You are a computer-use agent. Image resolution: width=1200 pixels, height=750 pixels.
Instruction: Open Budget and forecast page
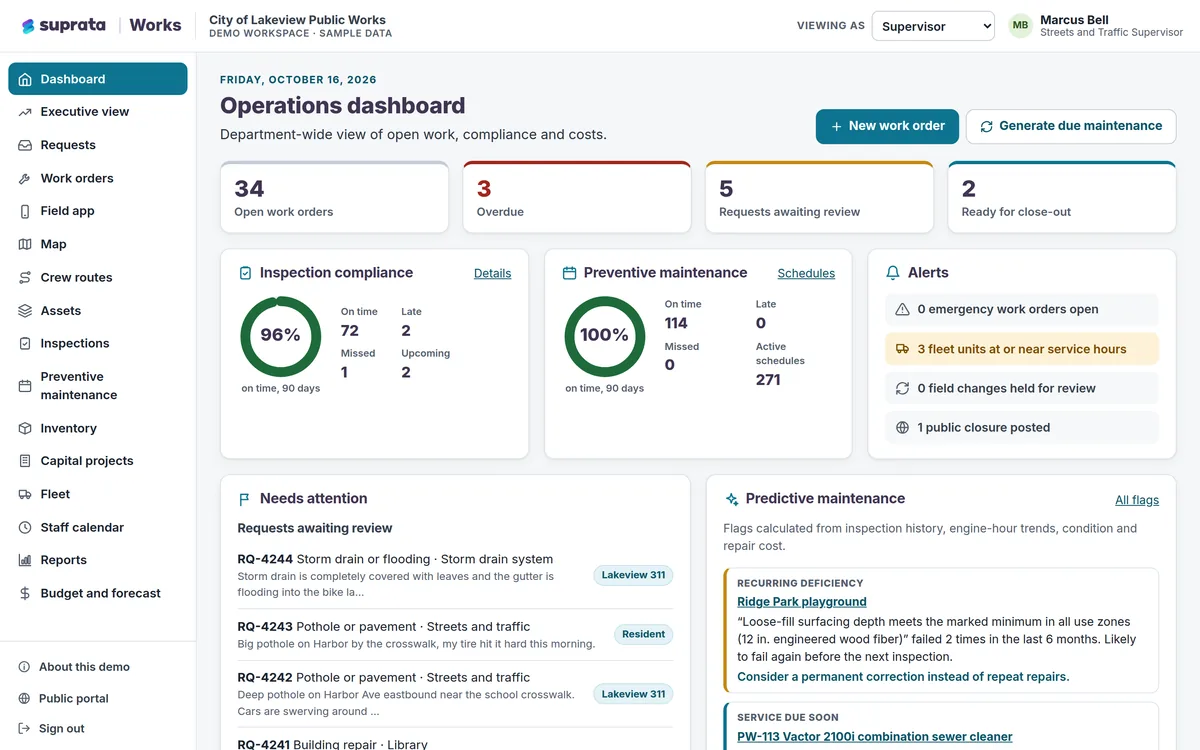pyautogui.click(x=98, y=593)
